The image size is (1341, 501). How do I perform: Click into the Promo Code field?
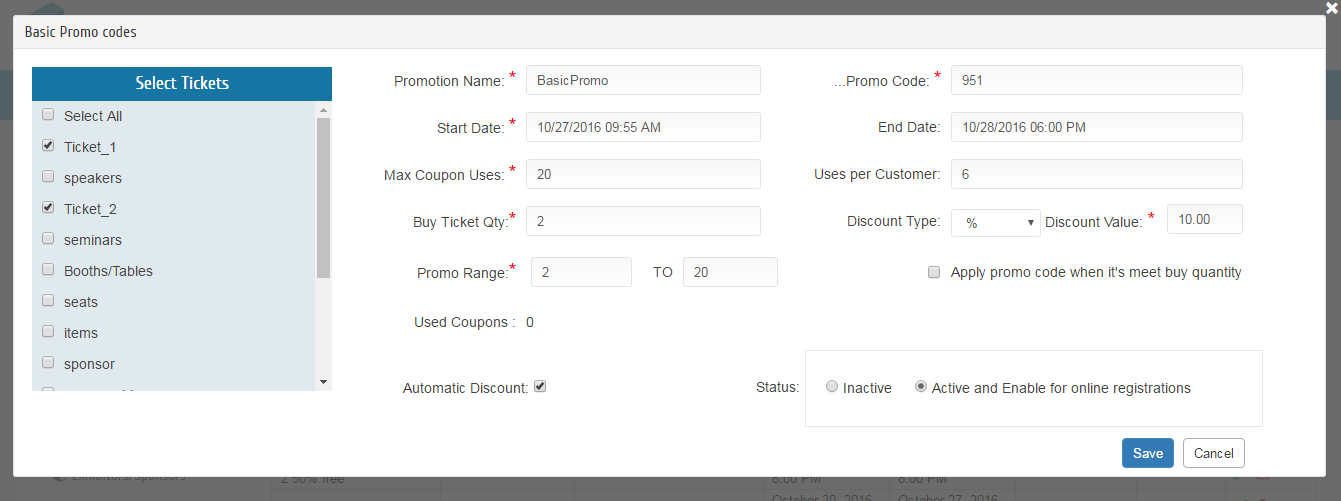[x=1097, y=80]
